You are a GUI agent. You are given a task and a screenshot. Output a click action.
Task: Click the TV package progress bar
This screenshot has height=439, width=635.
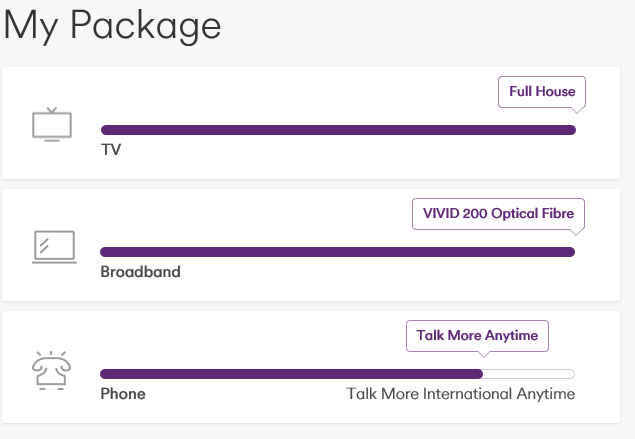click(338, 130)
